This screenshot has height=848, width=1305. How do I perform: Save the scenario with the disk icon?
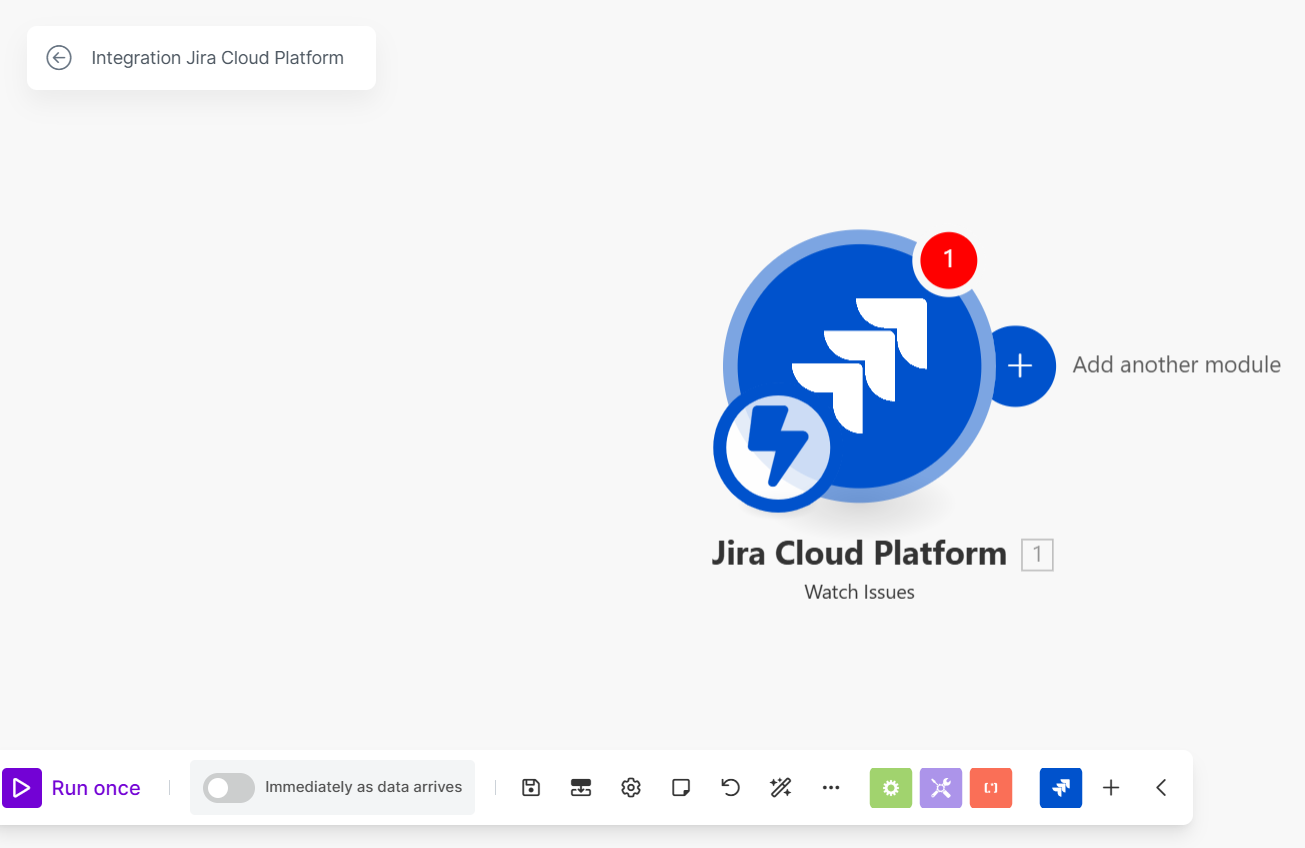(x=531, y=788)
